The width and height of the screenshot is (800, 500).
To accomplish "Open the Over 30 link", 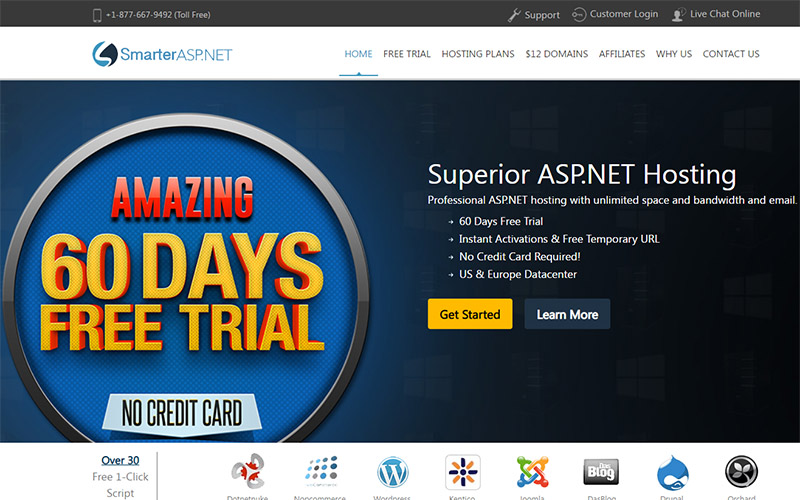I will click(120, 460).
